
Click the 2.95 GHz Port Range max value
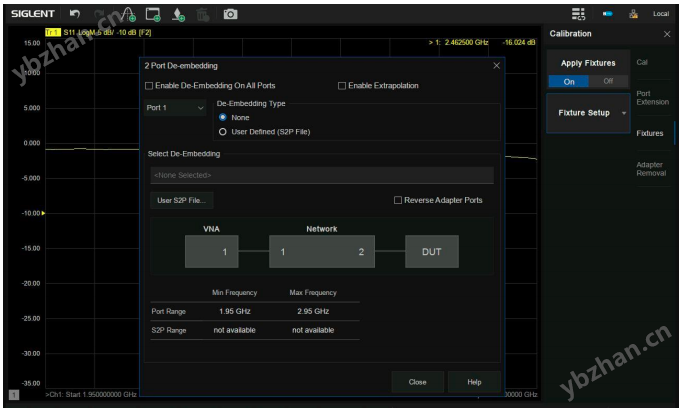(313, 311)
